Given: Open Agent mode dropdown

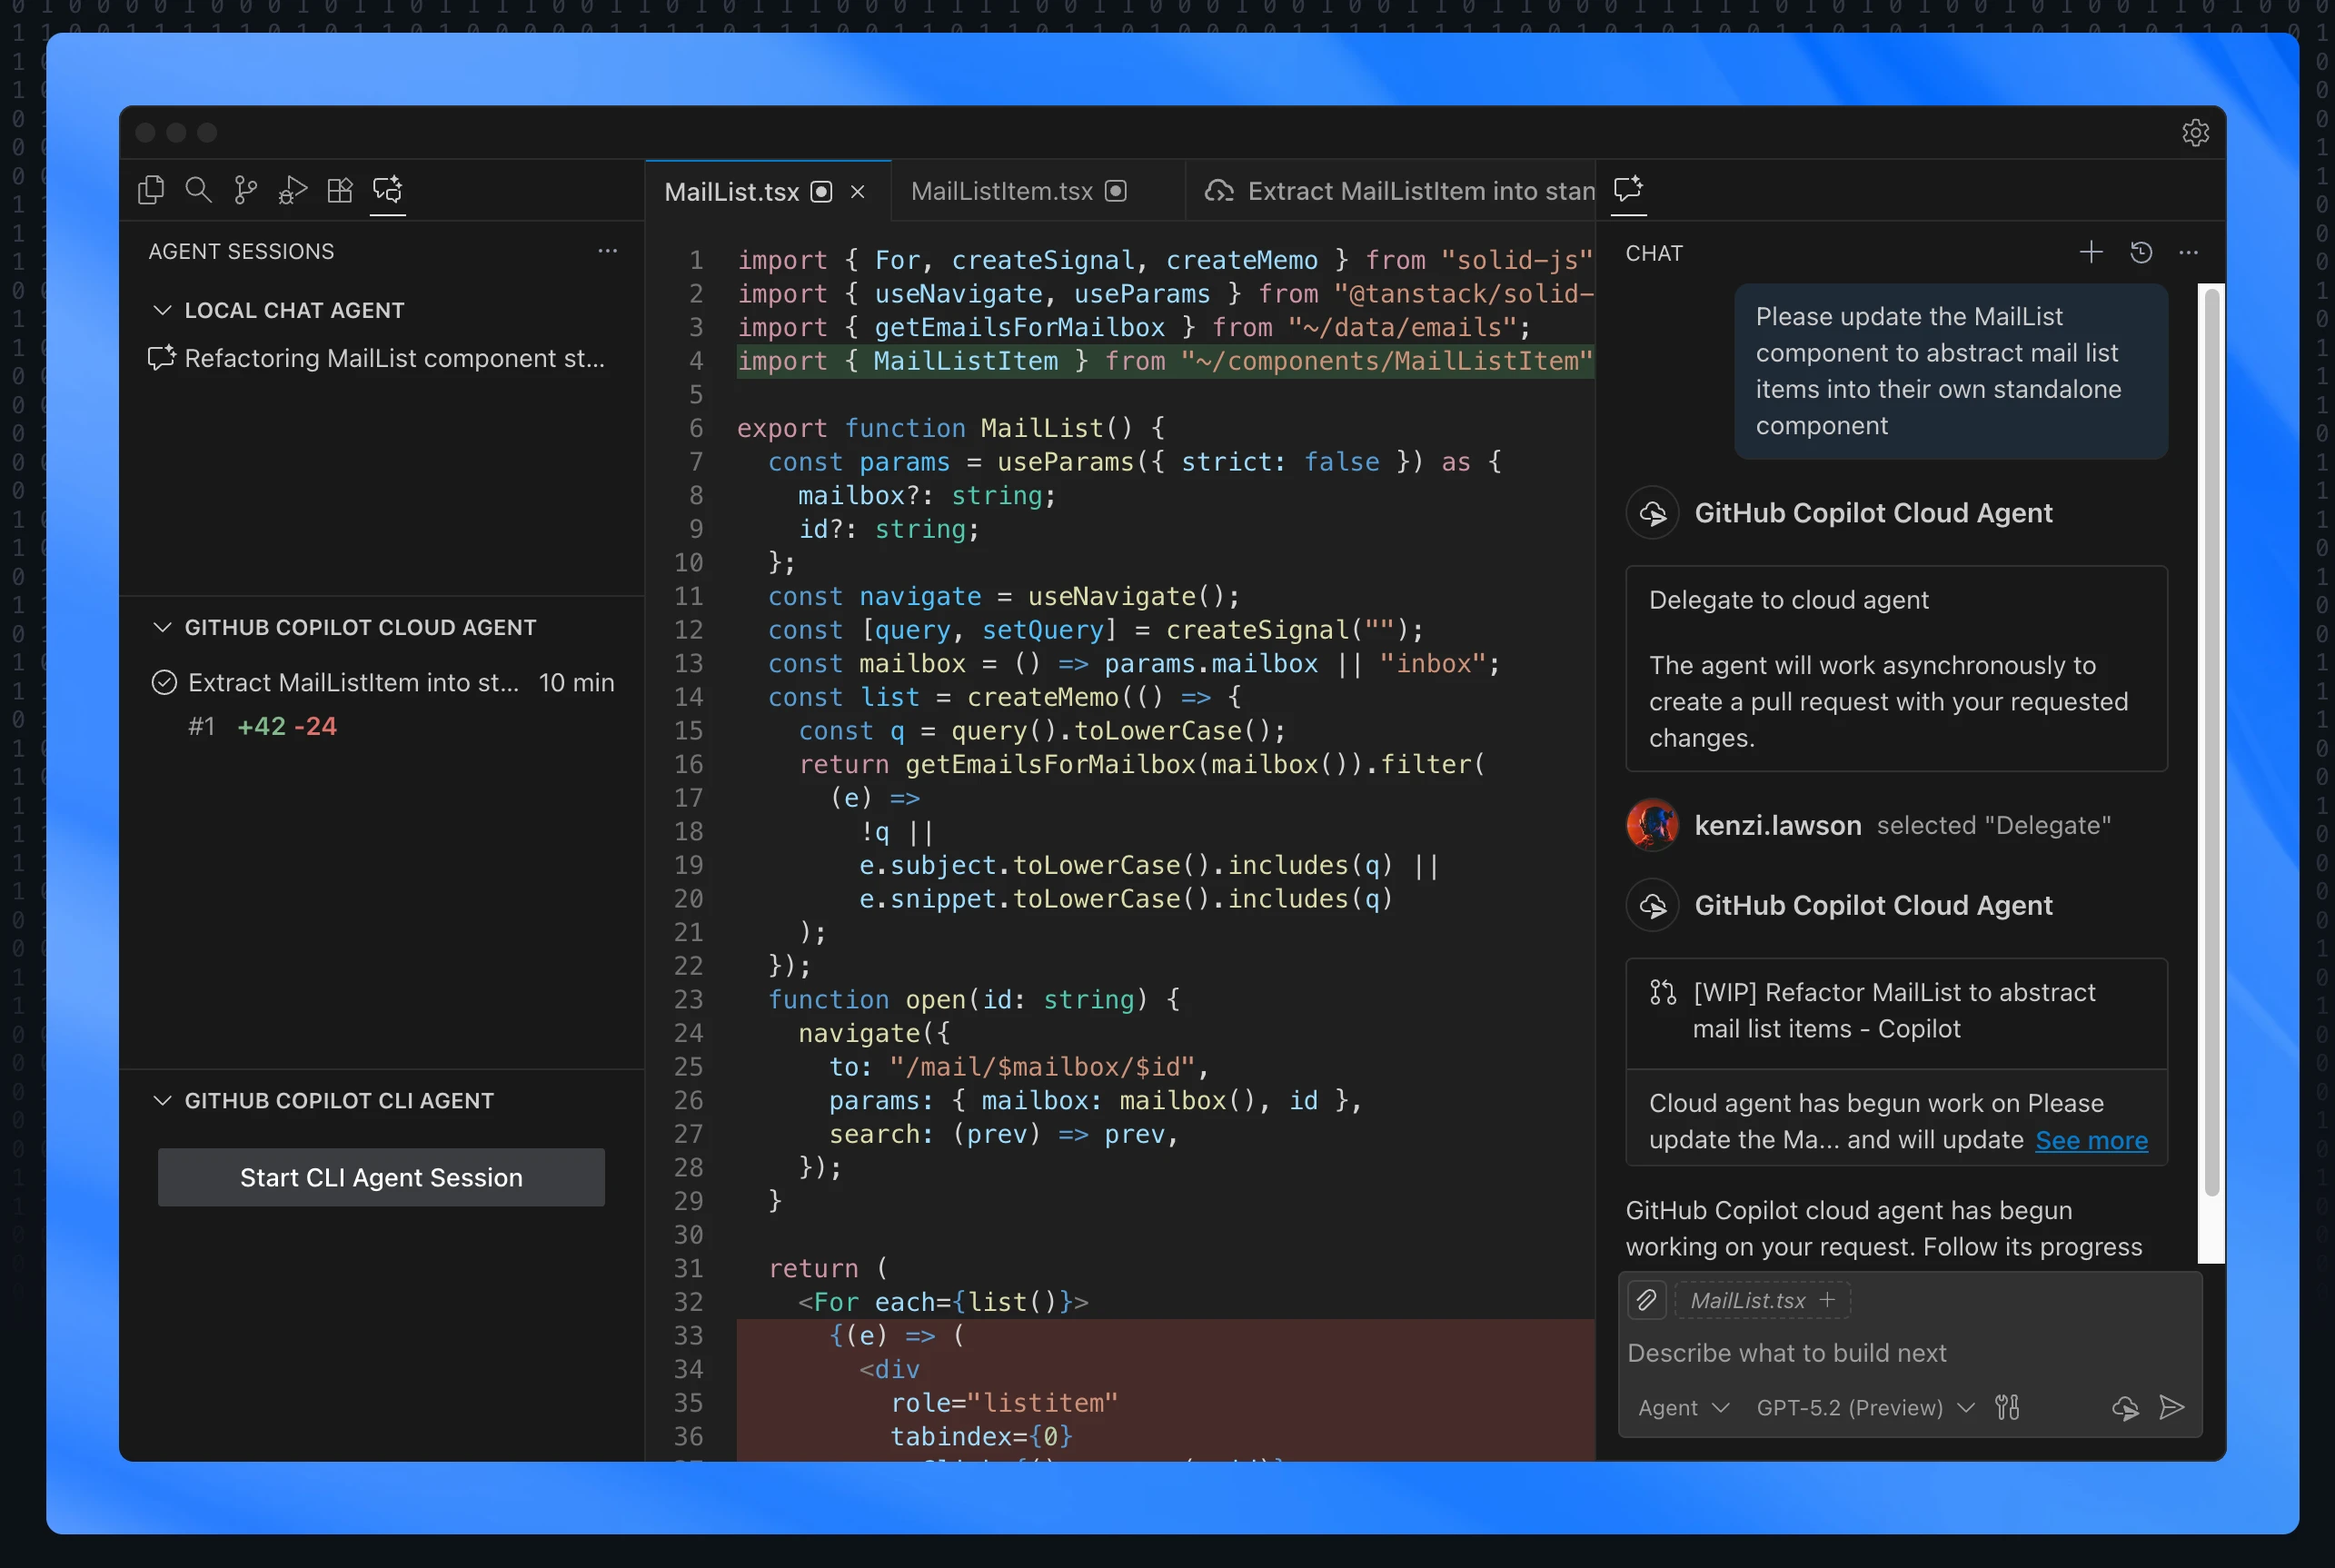Looking at the screenshot, I should (x=1683, y=1408).
